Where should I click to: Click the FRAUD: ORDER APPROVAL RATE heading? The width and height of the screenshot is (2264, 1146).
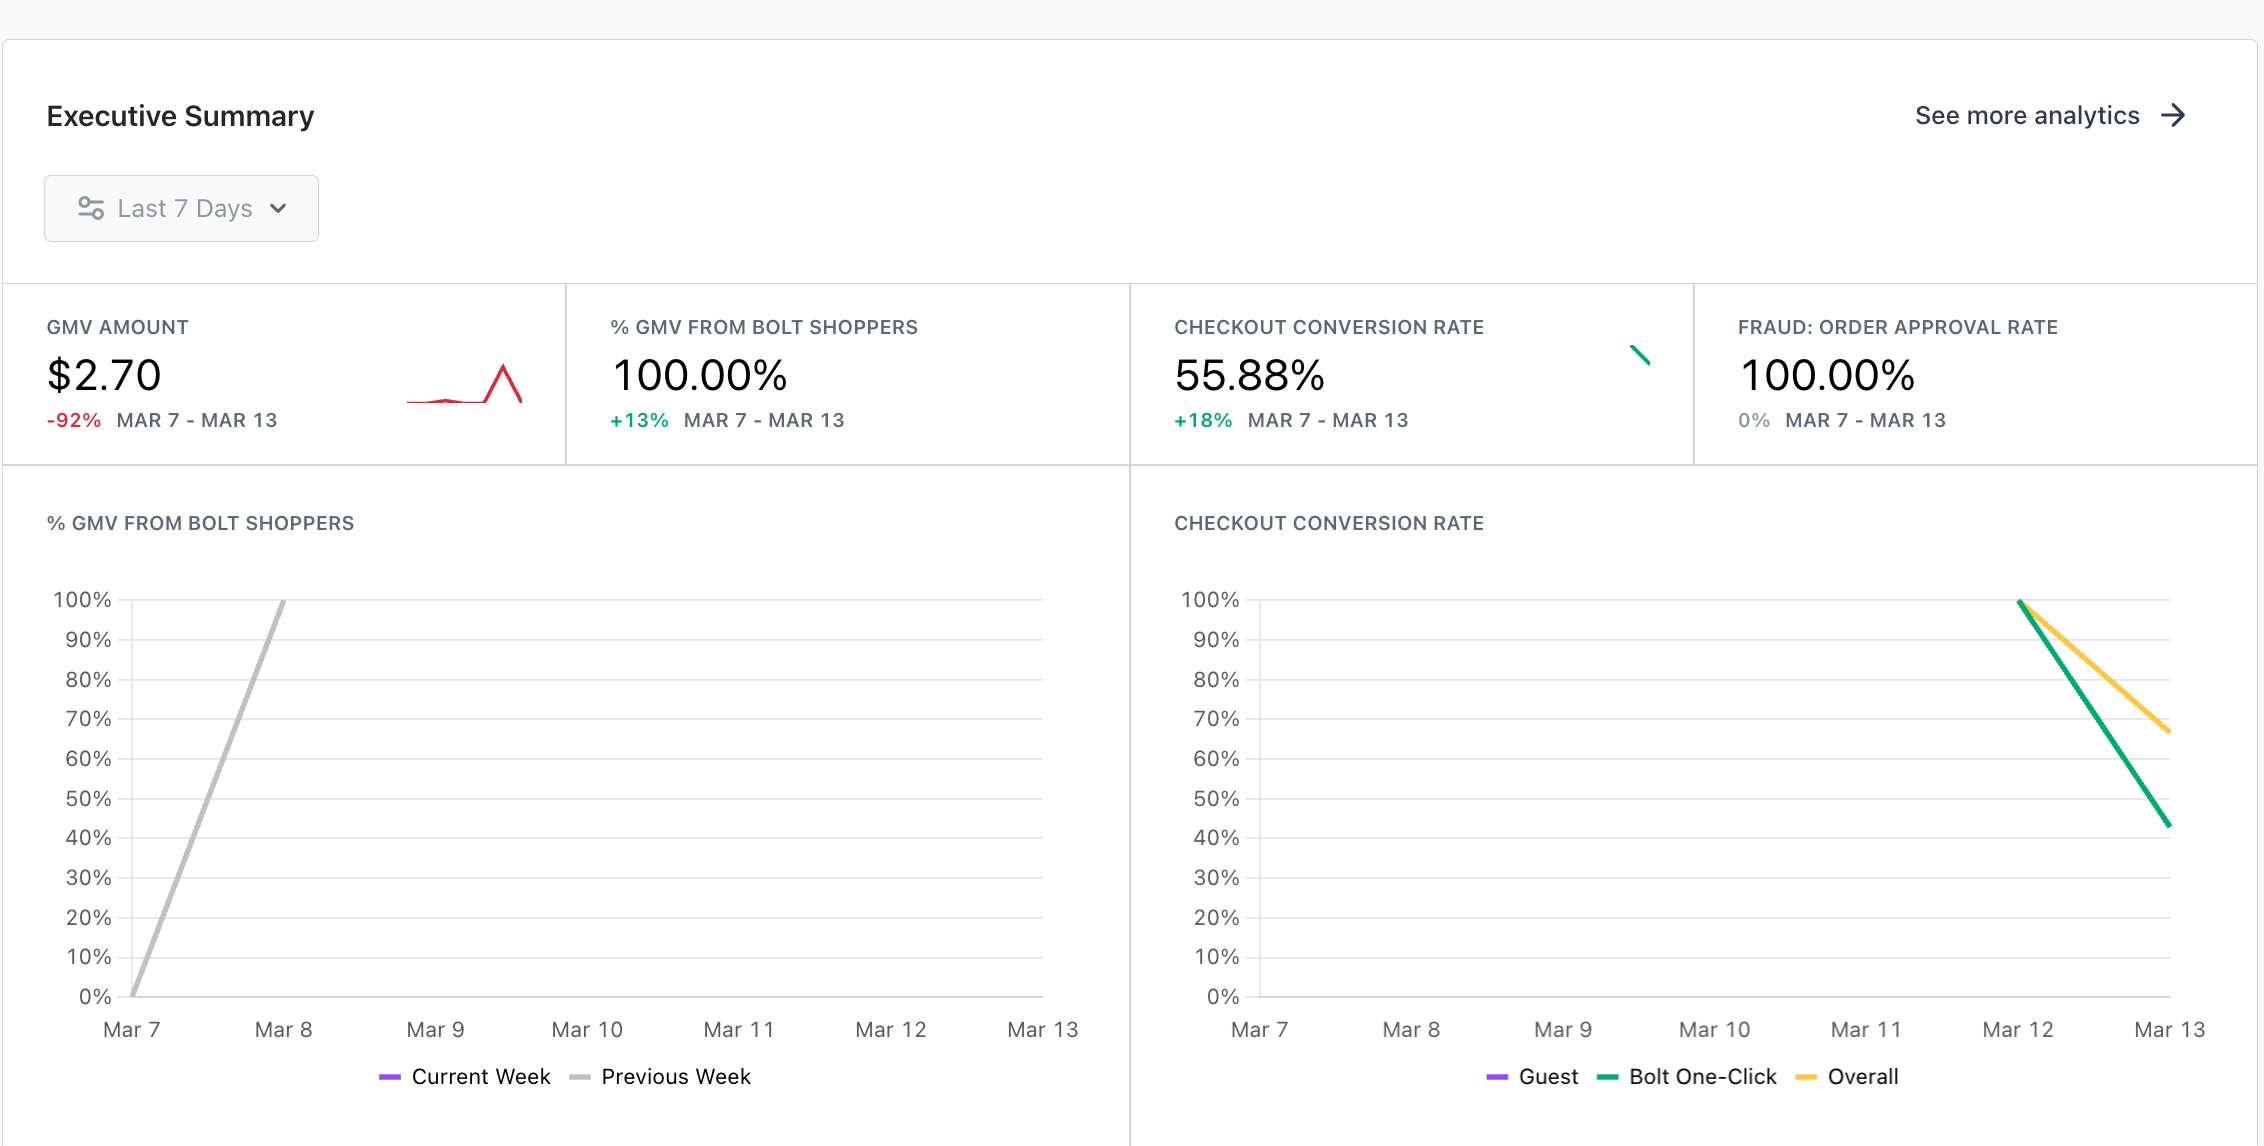point(1898,328)
